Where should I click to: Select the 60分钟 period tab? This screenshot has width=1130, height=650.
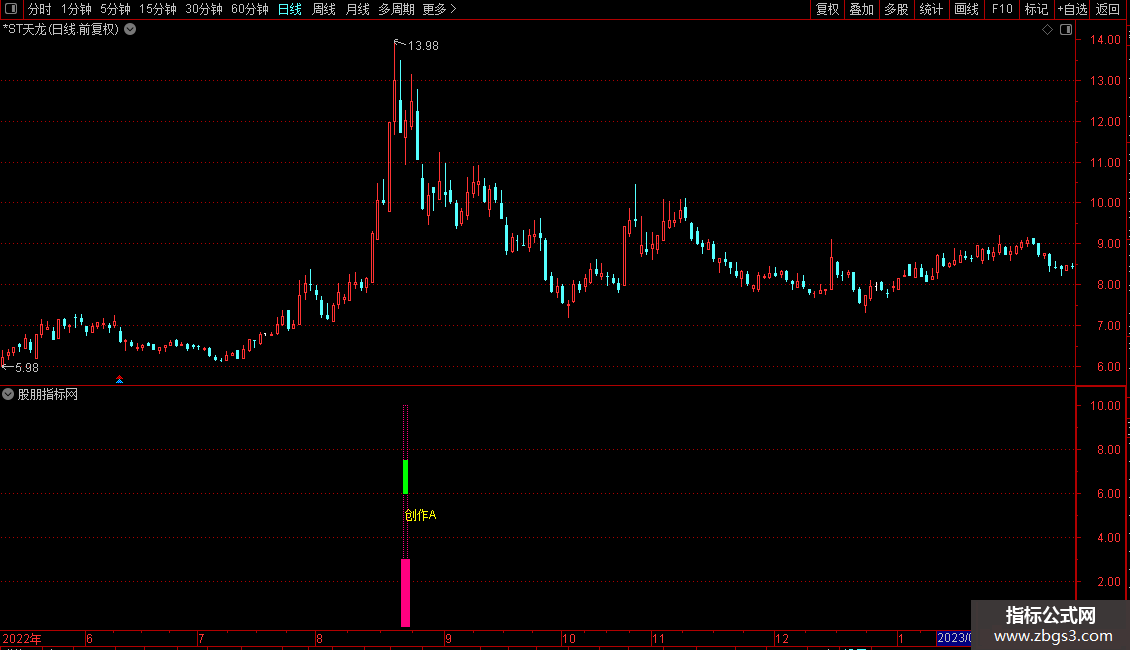[250, 9]
